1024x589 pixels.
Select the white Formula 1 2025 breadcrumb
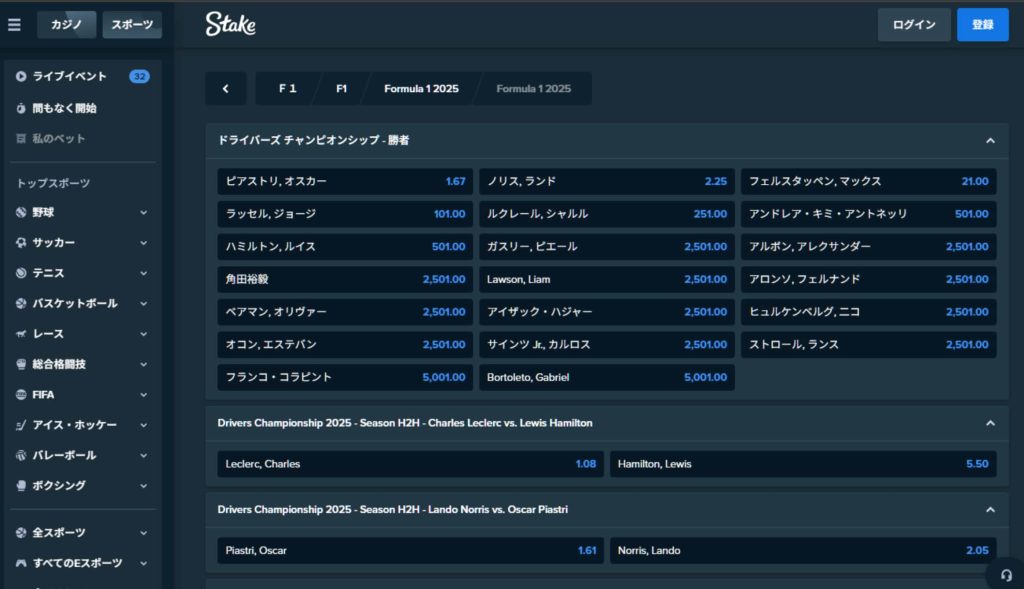click(421, 89)
